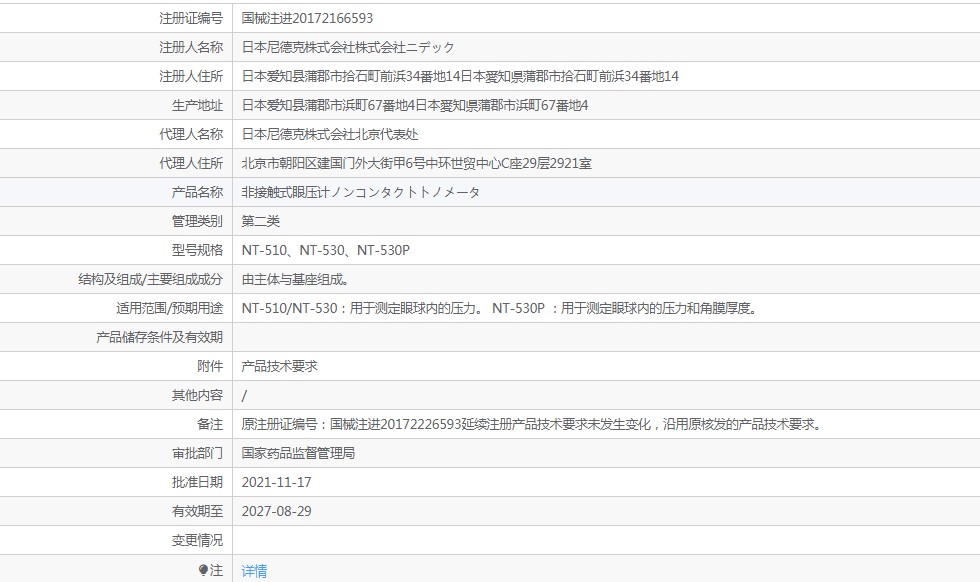
Task: Select the production address 浜町67番地4 value
Action: (415, 106)
